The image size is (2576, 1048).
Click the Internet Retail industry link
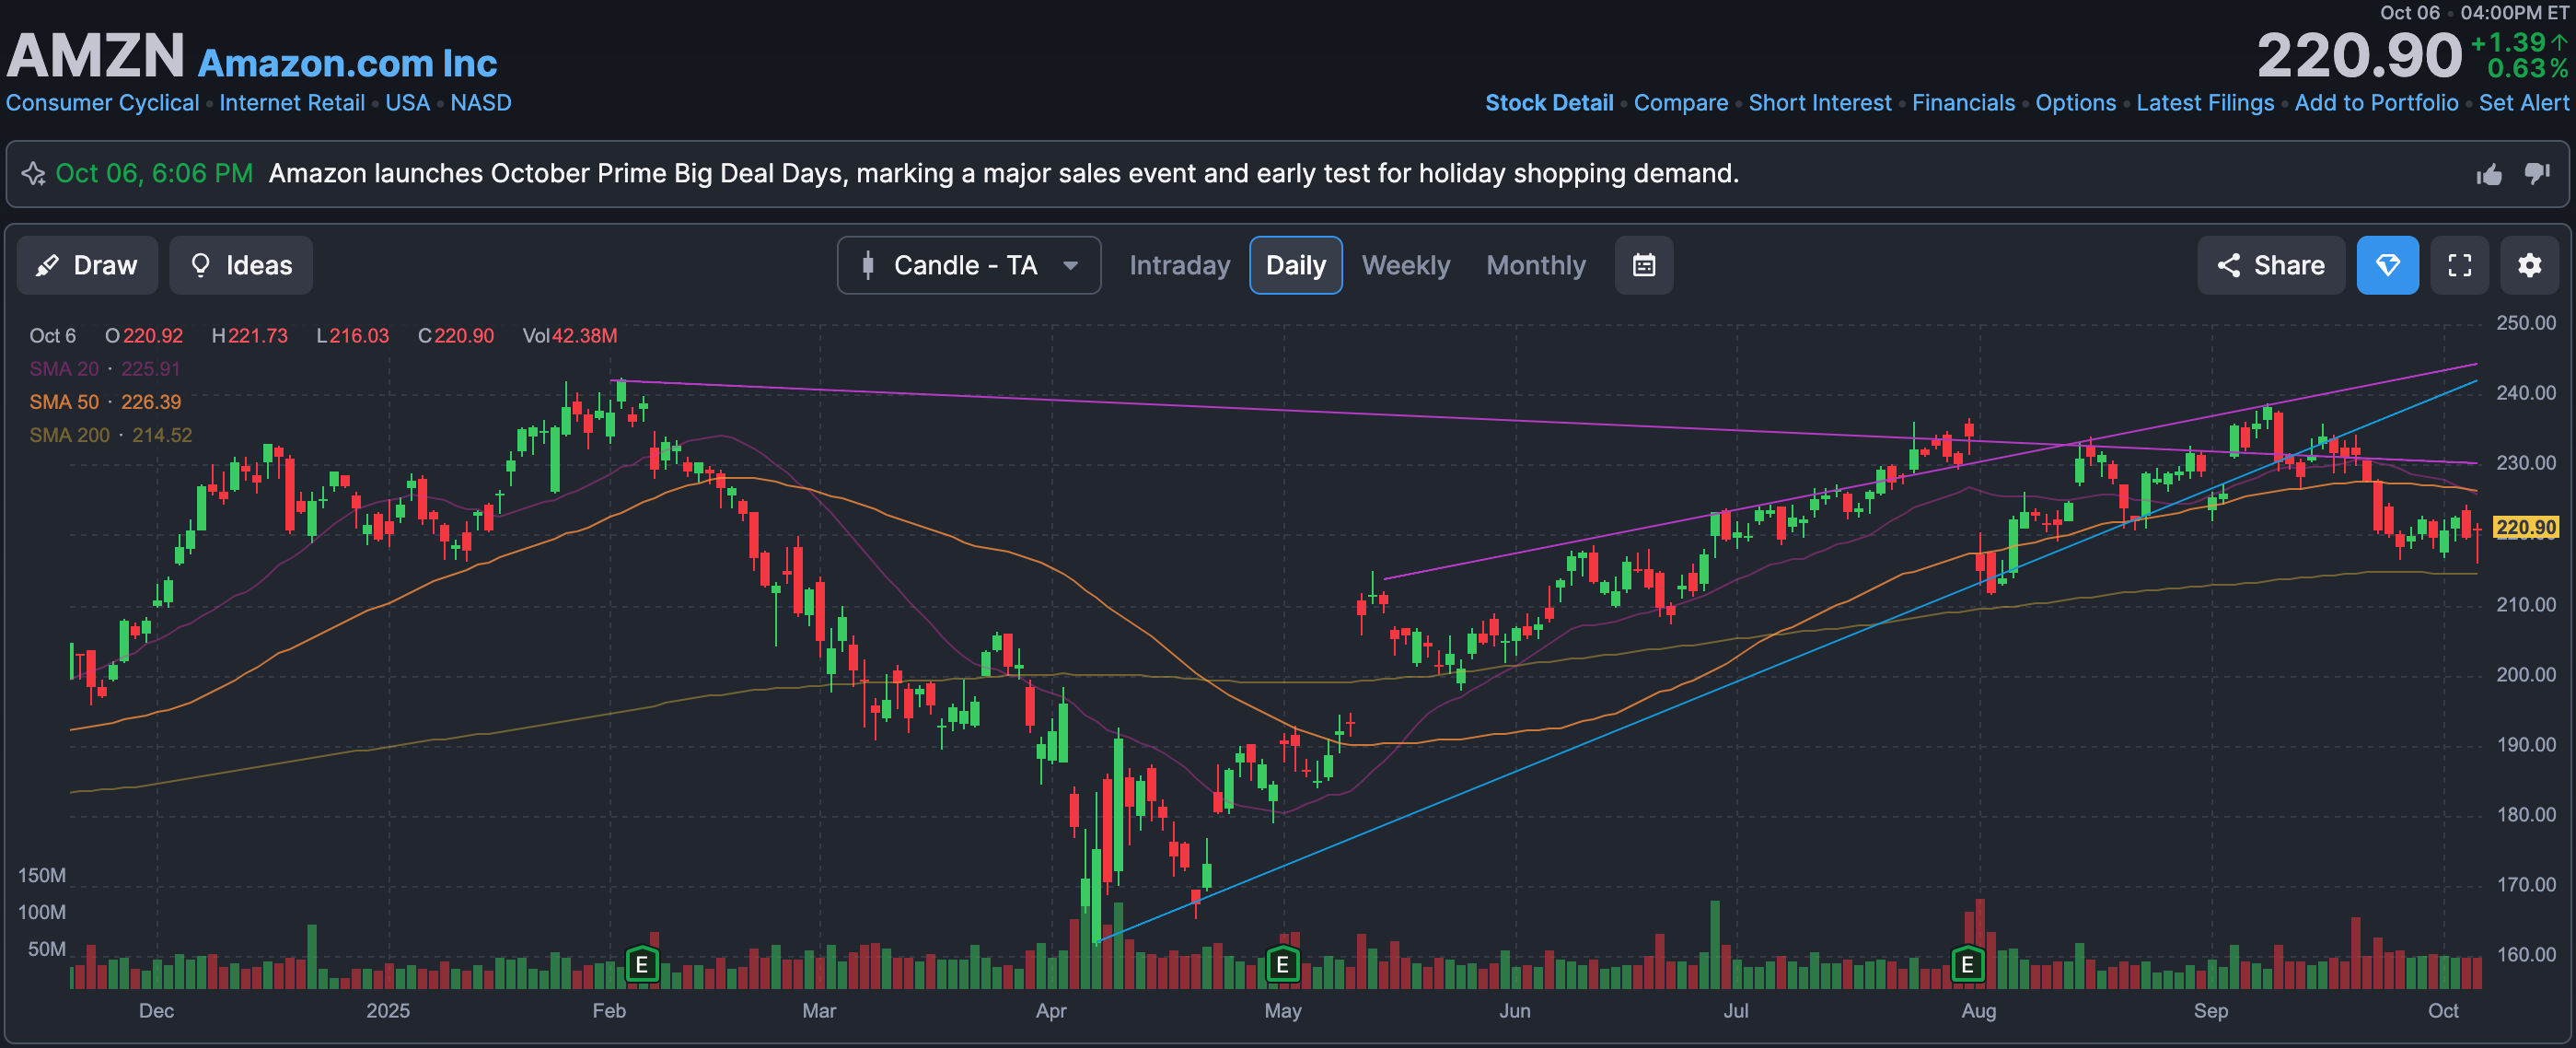[292, 103]
